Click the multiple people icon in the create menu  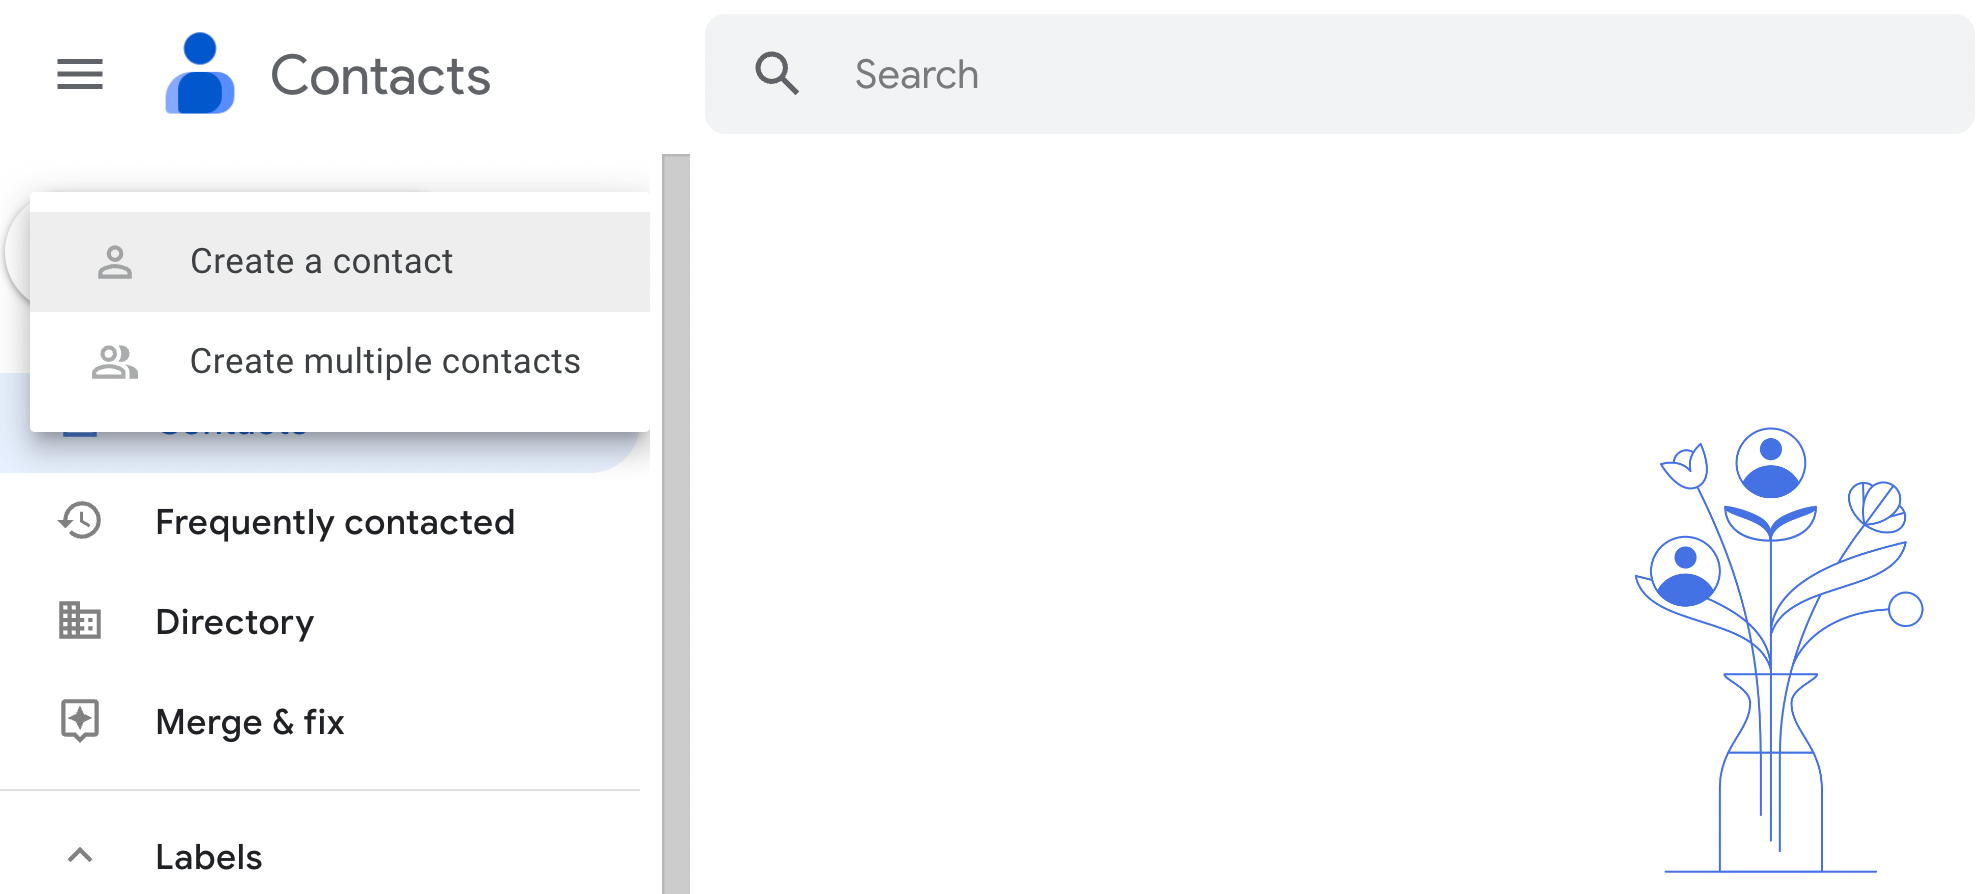point(115,362)
